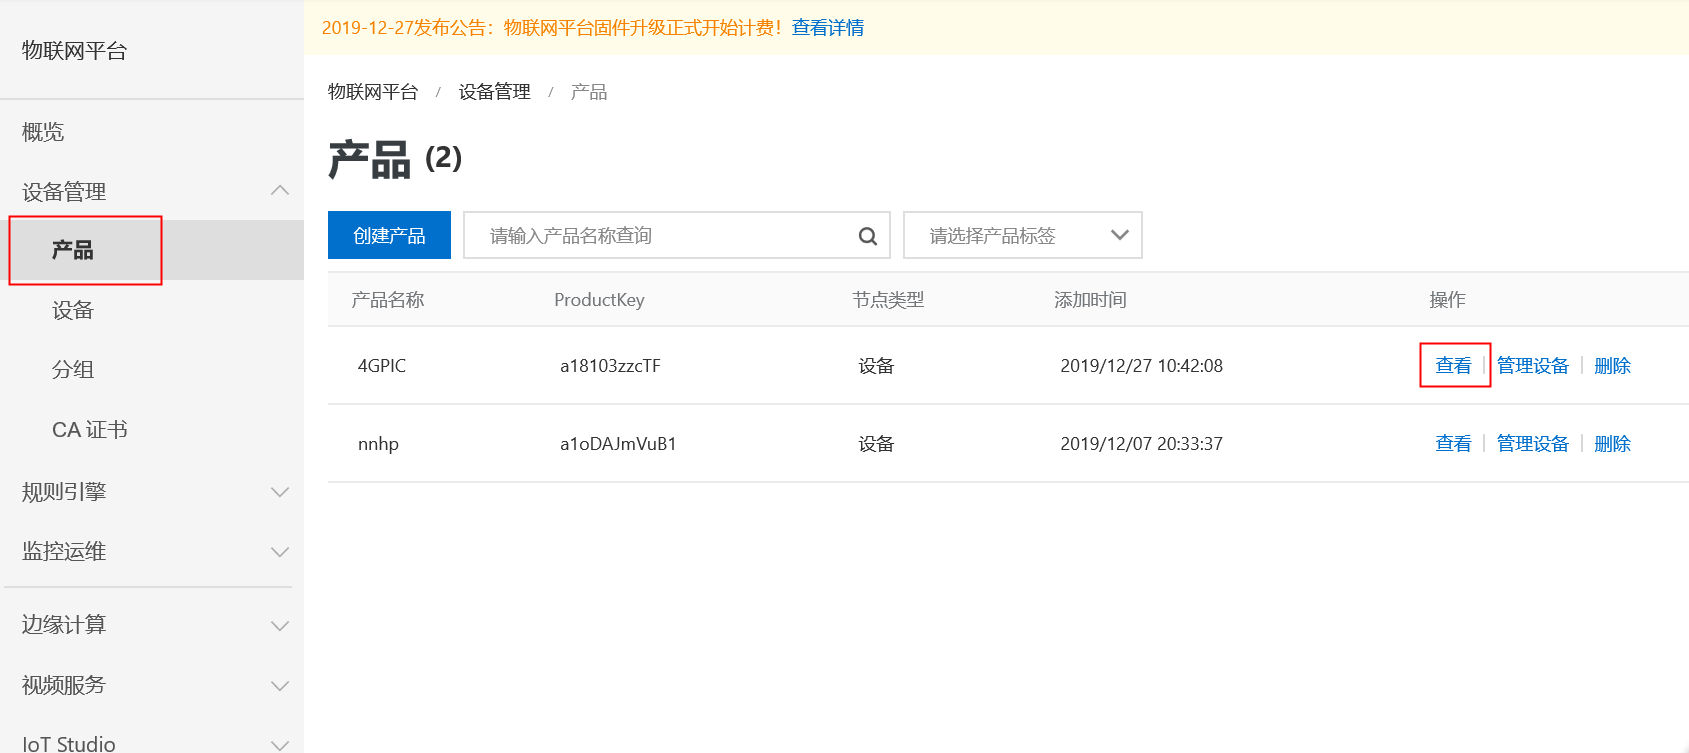Expand the 监控运维 sidebar section
Viewport: 1689px width, 753px height.
coord(280,552)
